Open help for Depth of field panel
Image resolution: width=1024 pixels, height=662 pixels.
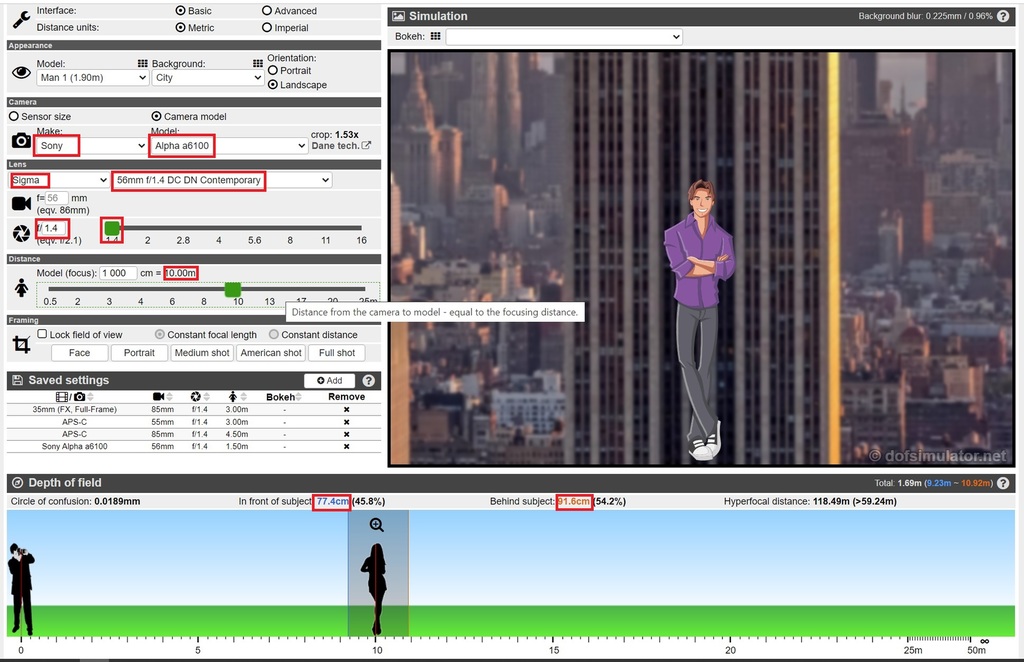coord(1003,483)
